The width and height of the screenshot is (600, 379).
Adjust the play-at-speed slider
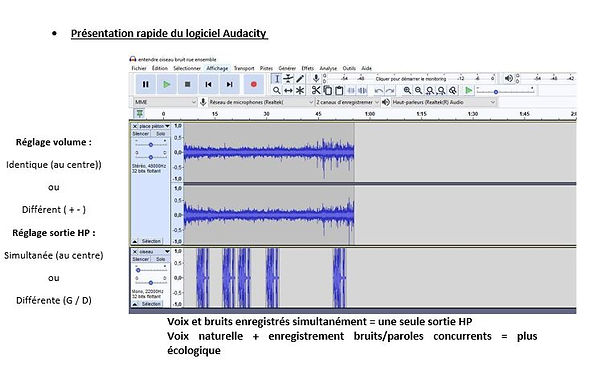pos(505,91)
